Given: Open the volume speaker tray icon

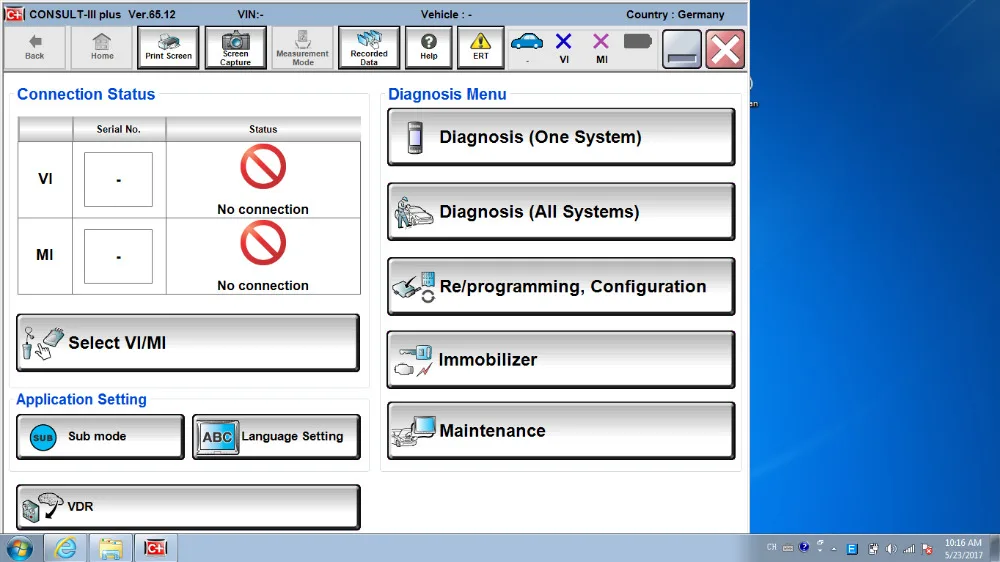Looking at the screenshot, I should point(891,549).
